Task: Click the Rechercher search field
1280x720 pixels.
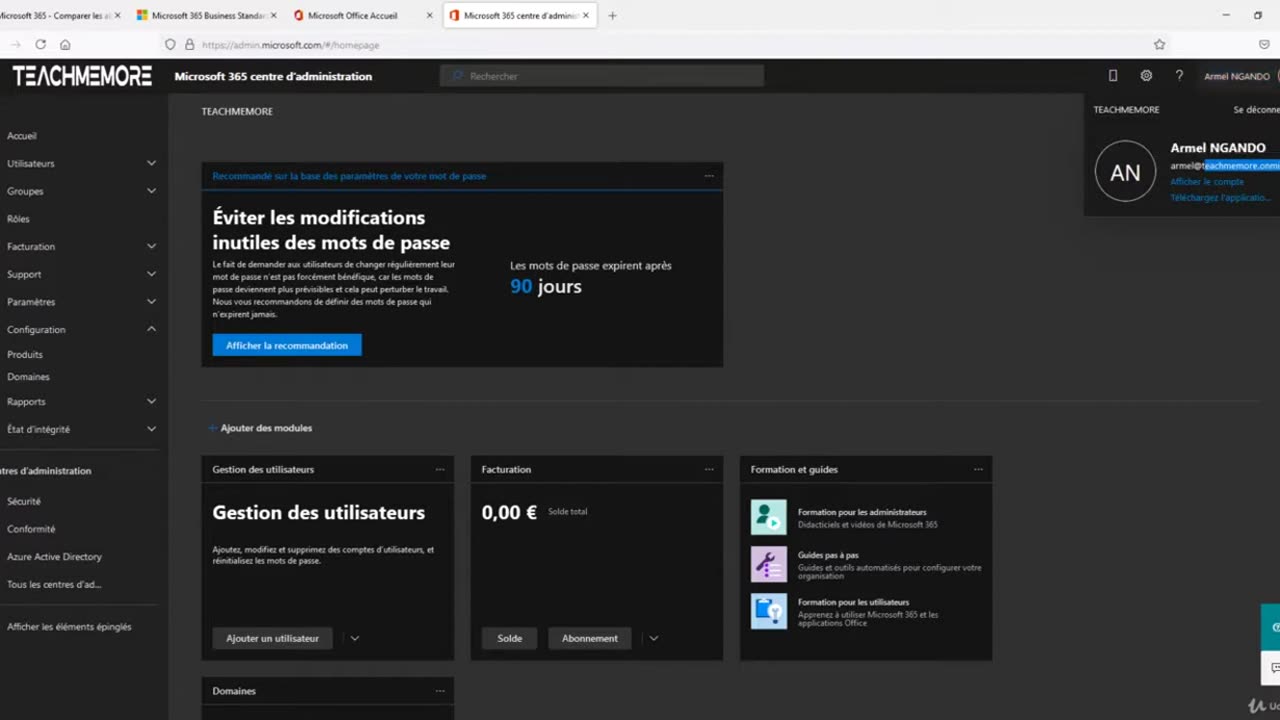Action: click(602, 76)
